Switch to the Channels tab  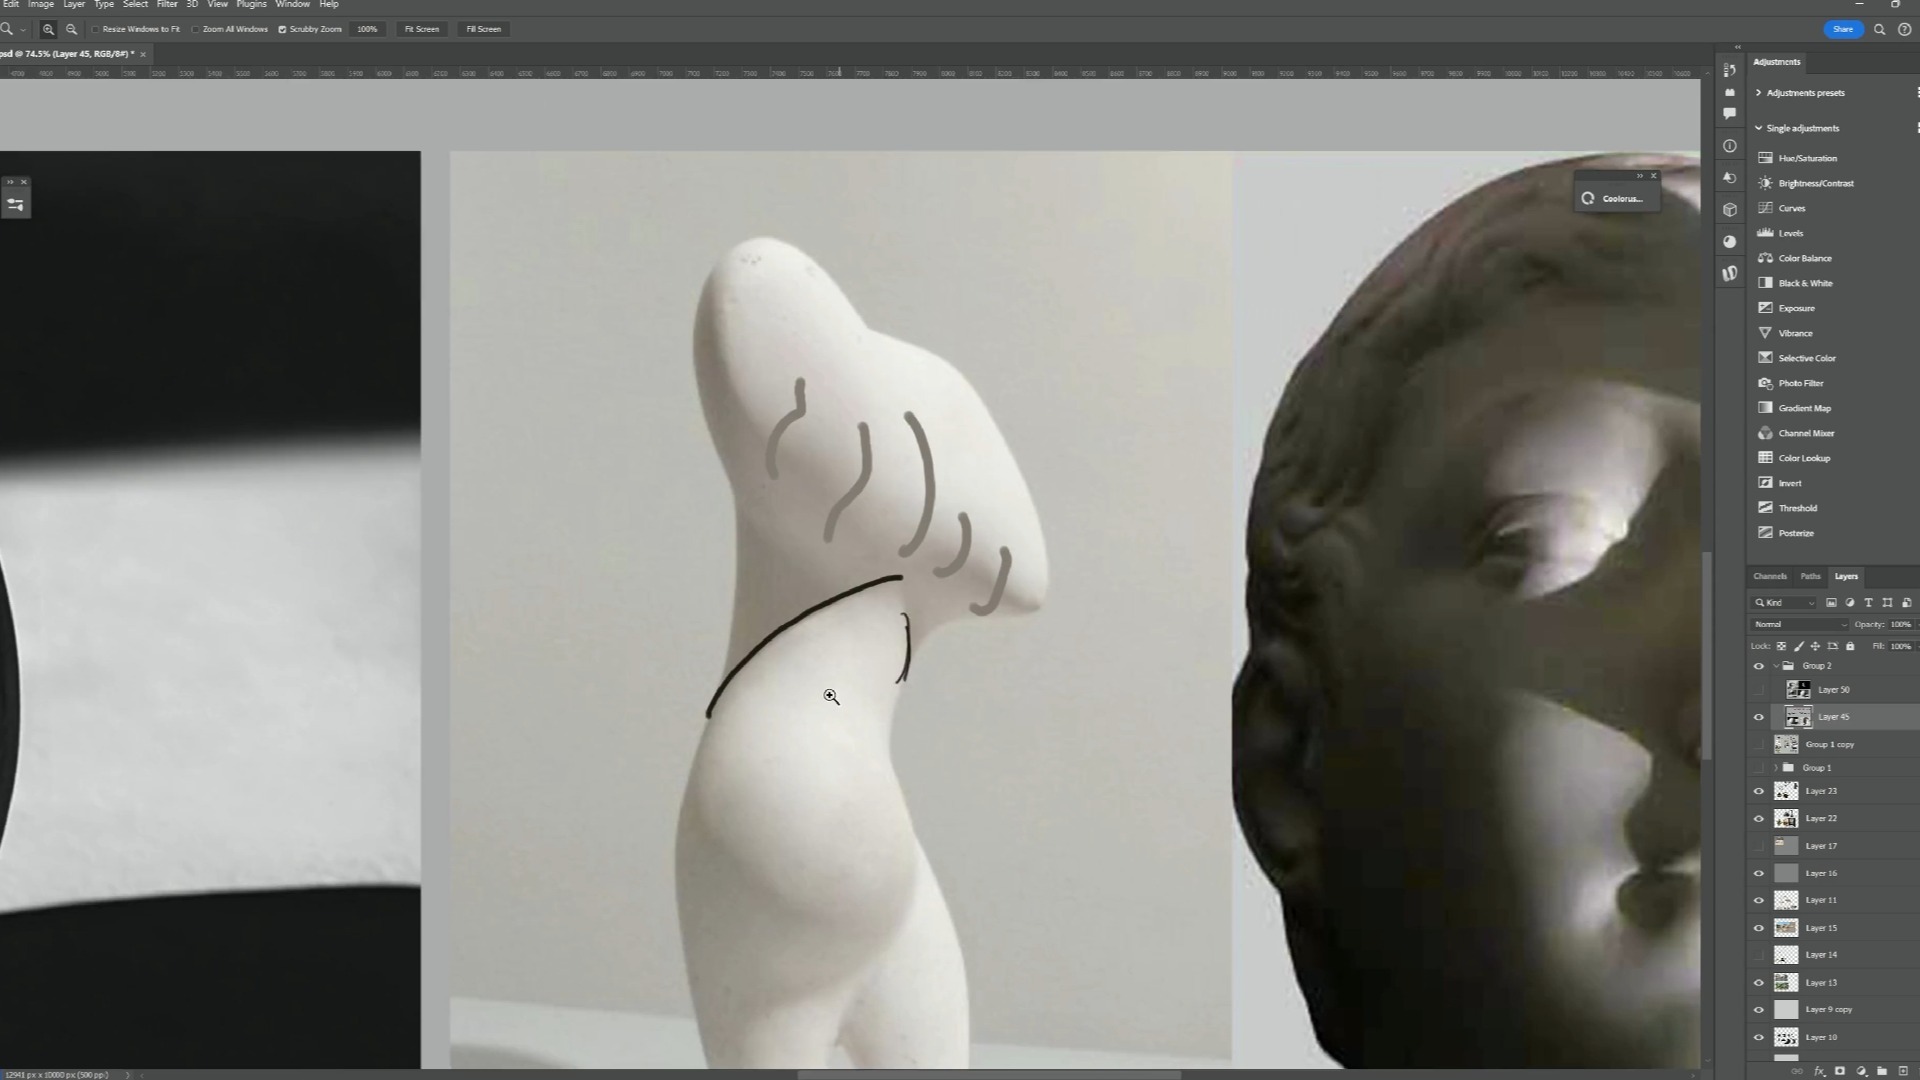click(x=1770, y=576)
